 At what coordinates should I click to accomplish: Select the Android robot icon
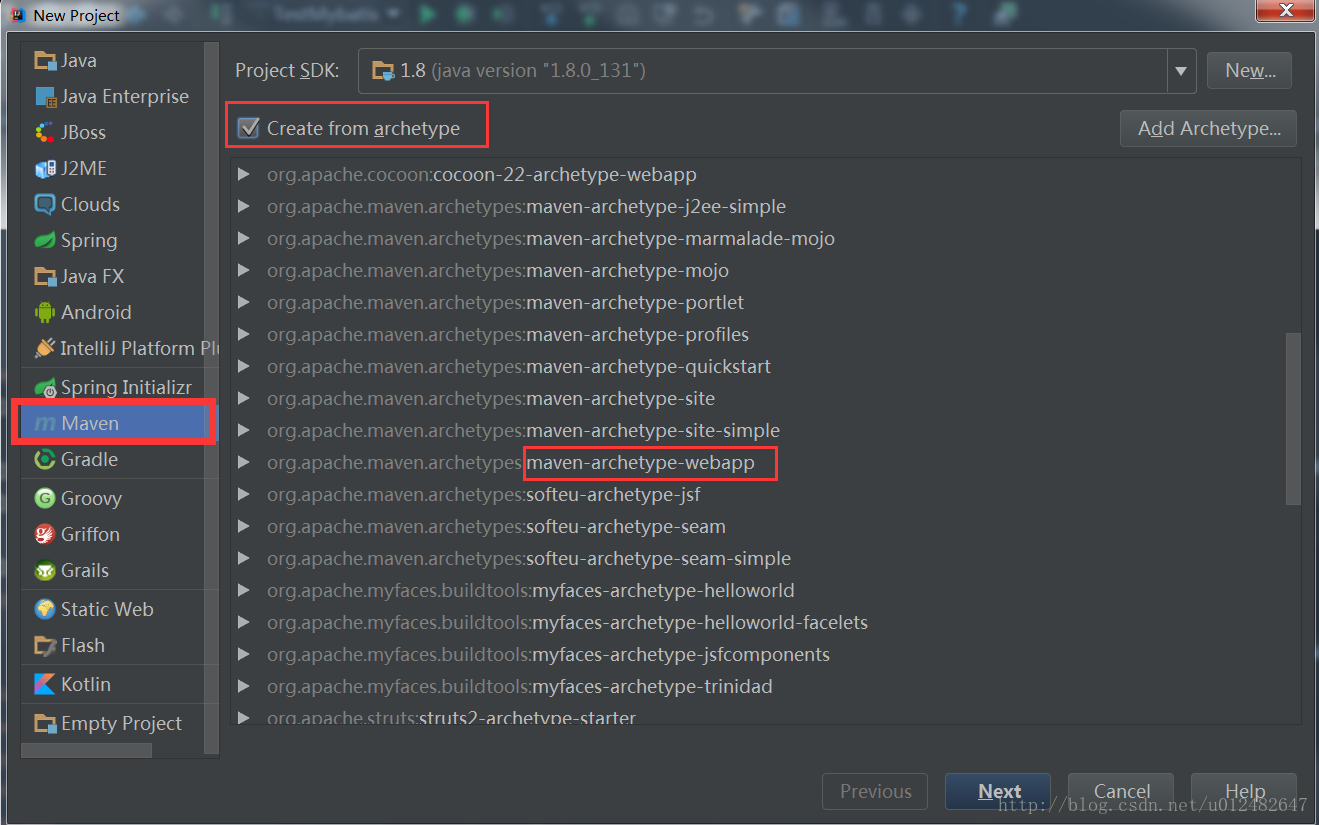(45, 313)
